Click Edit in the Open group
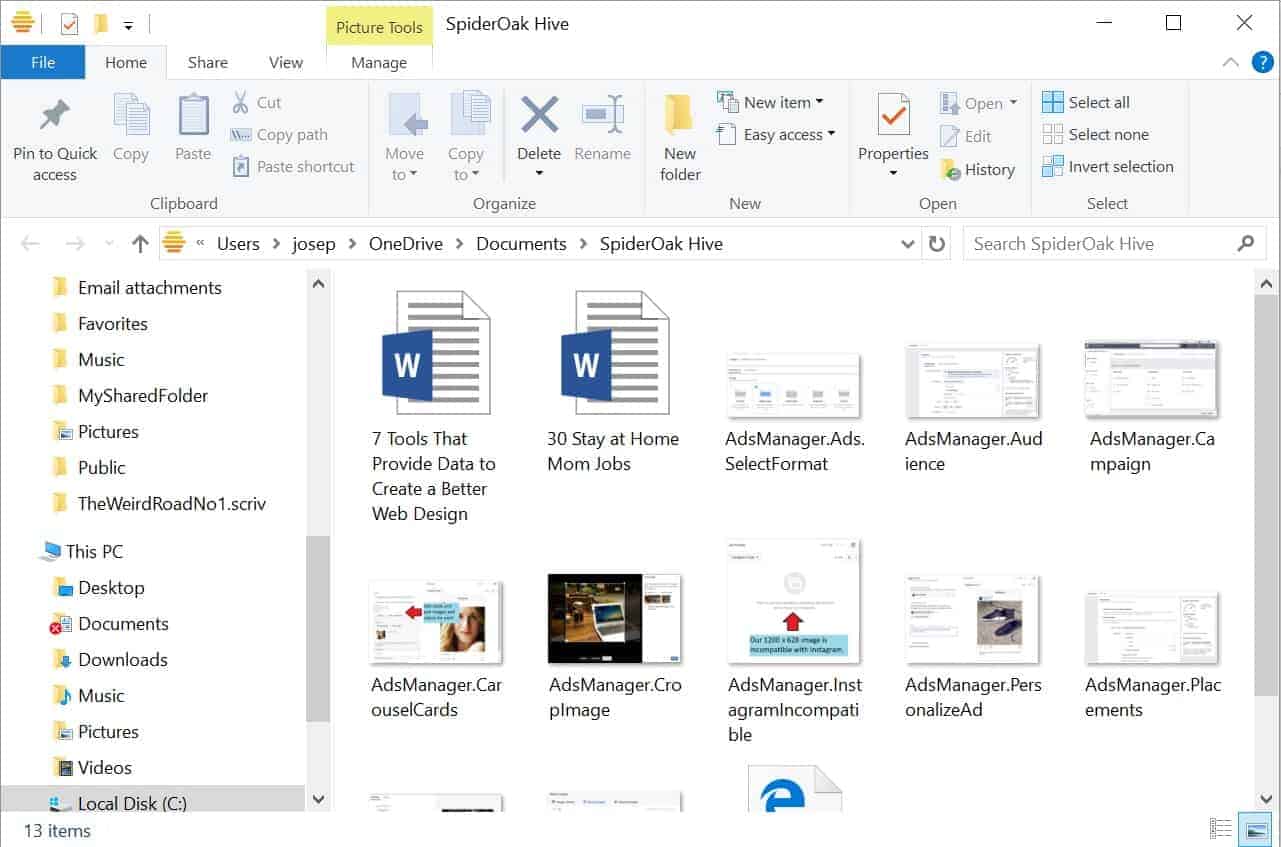The width and height of the screenshot is (1281, 847). coord(966,136)
